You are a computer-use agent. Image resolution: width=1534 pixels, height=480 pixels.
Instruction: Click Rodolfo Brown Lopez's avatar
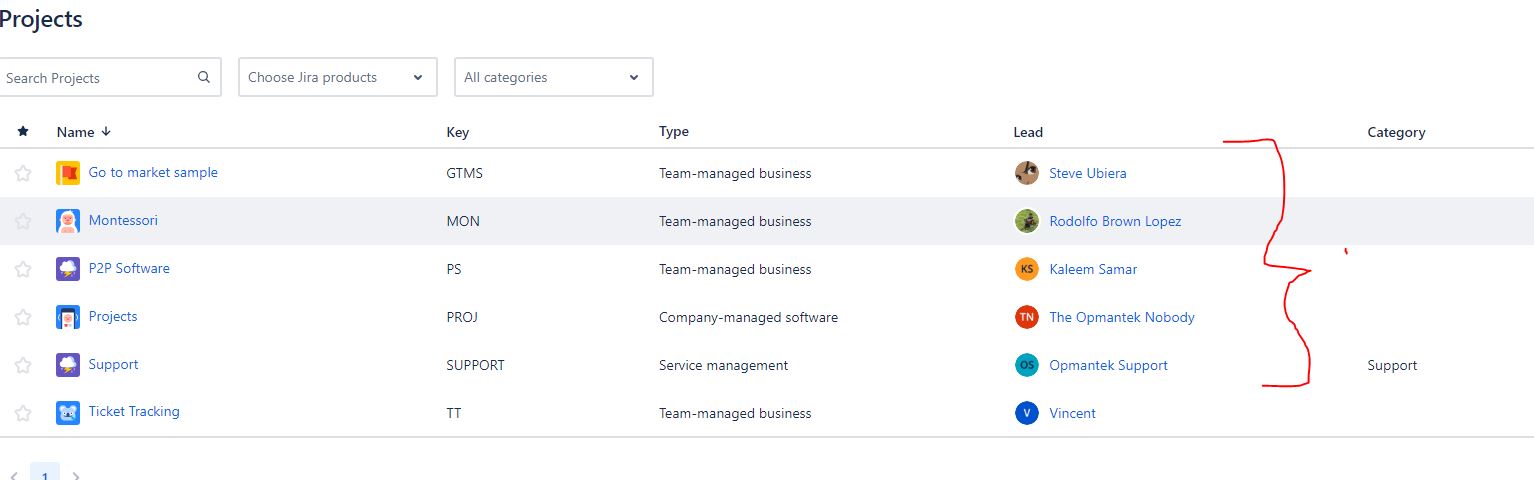[x=1027, y=221]
